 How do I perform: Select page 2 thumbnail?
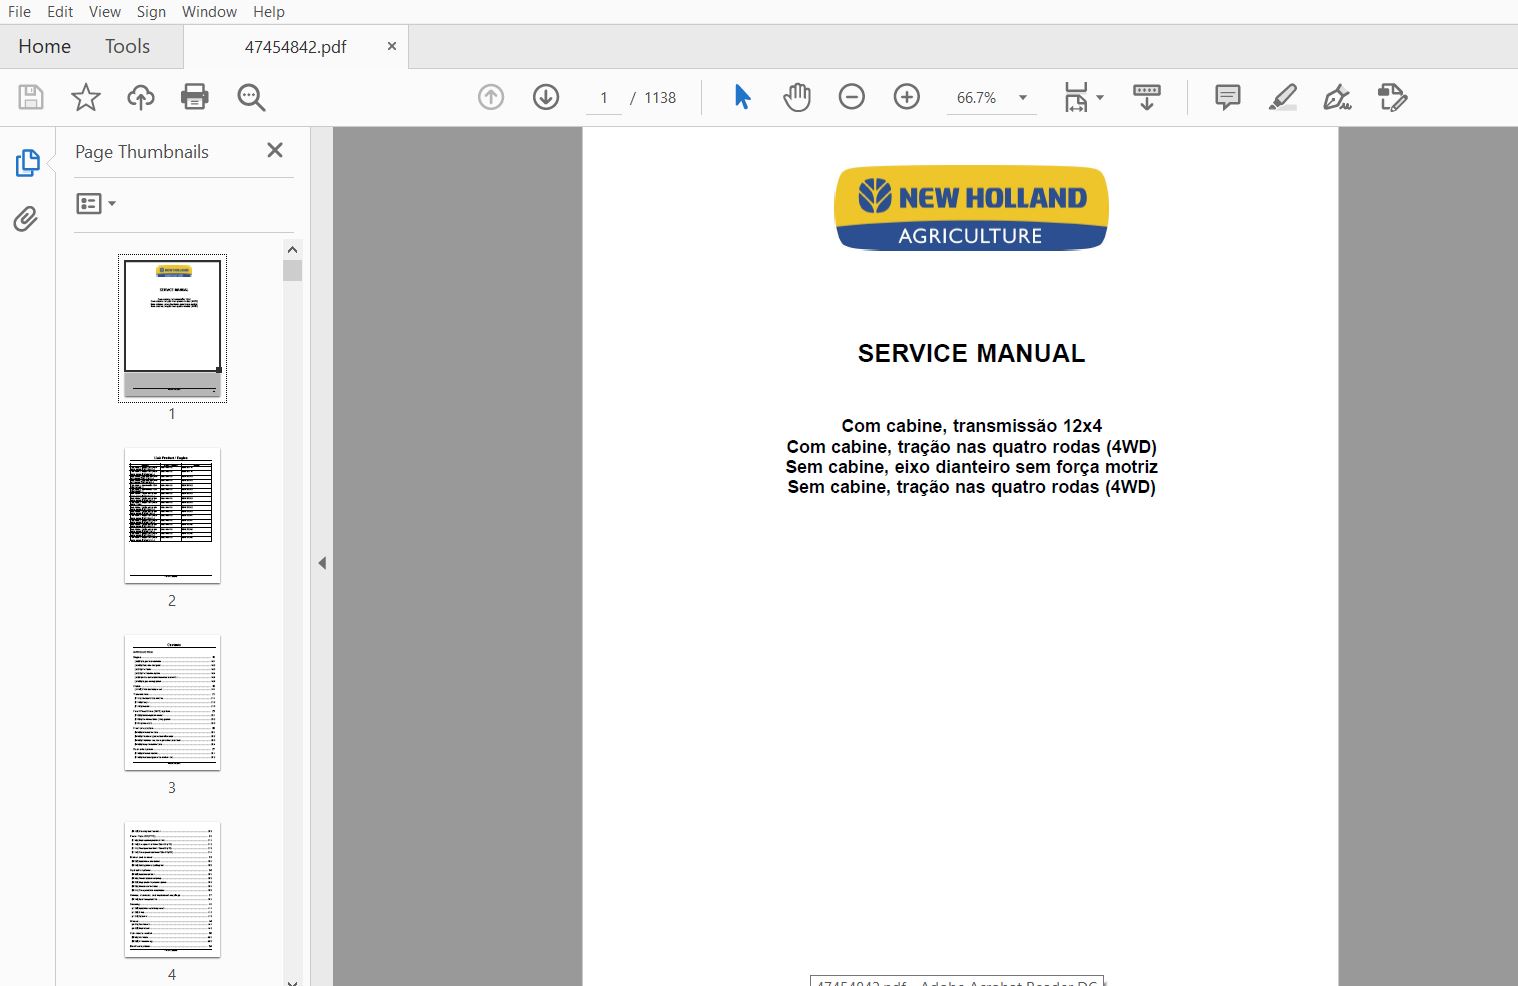coord(172,515)
